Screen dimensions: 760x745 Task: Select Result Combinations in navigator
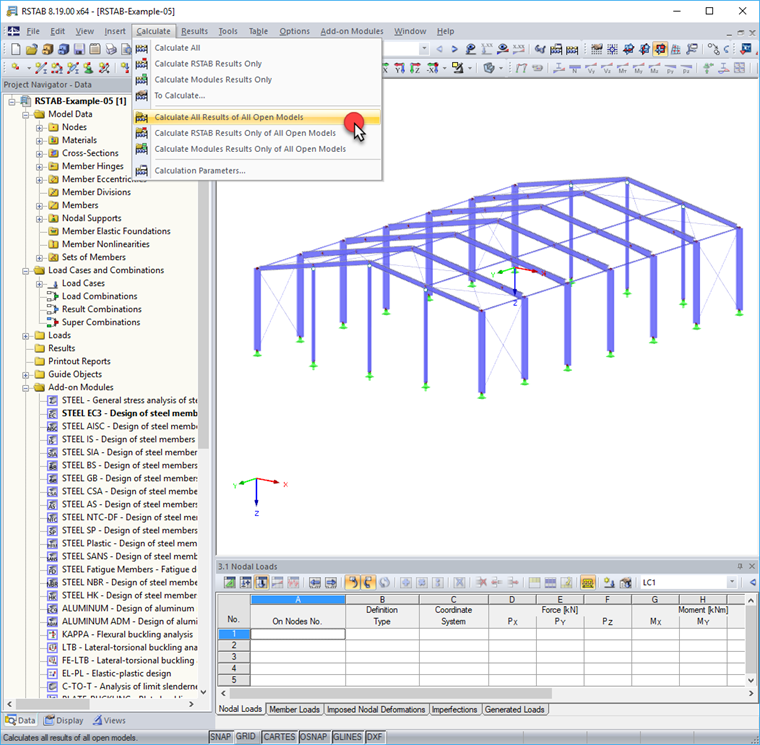[x=101, y=309]
